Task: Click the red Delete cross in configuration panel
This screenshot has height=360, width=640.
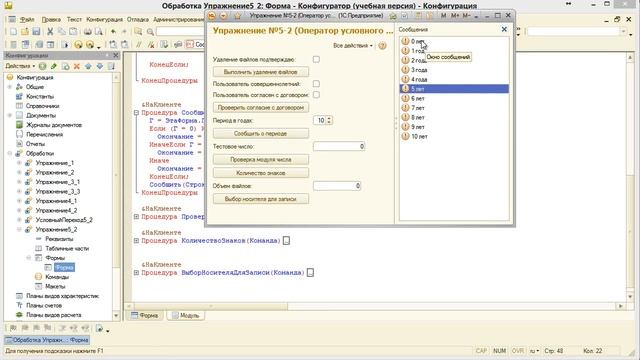Action: pyautogui.click(x=76, y=66)
